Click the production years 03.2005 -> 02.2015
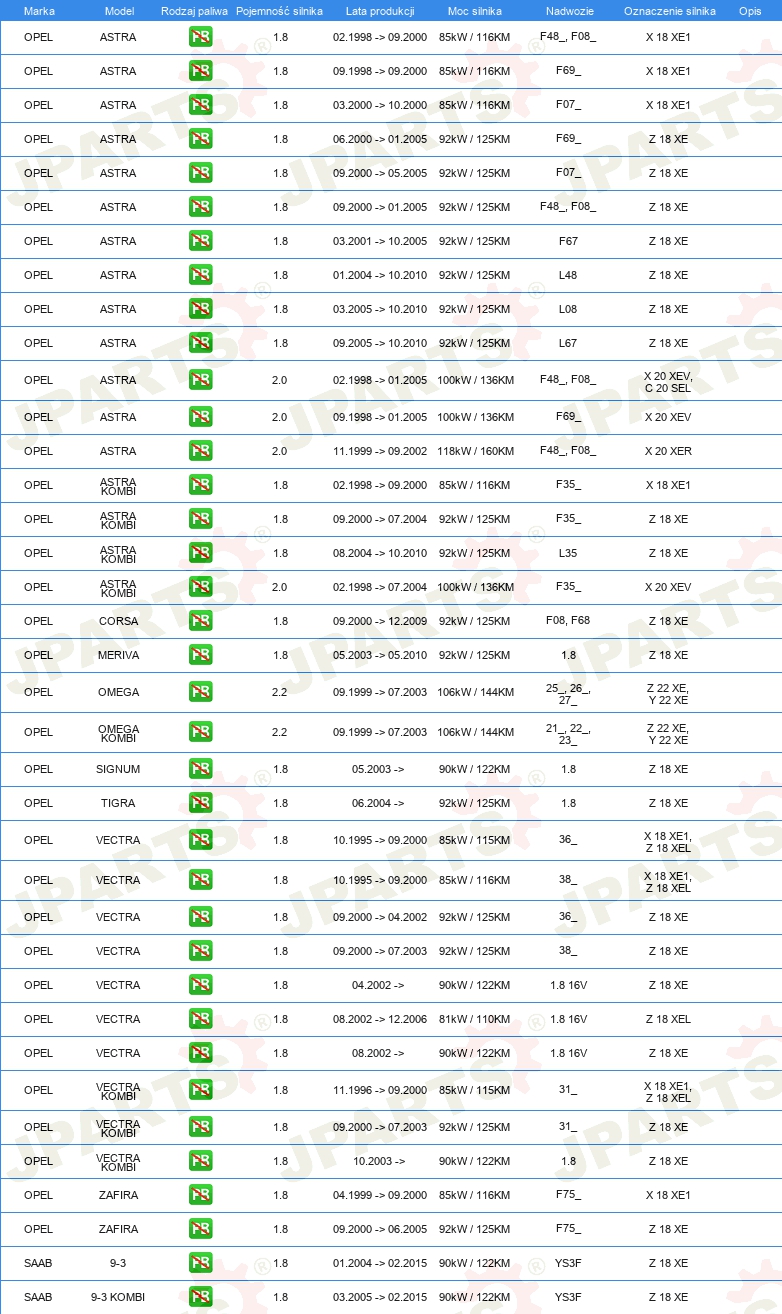The height and width of the screenshot is (1314, 782). tap(380, 1297)
